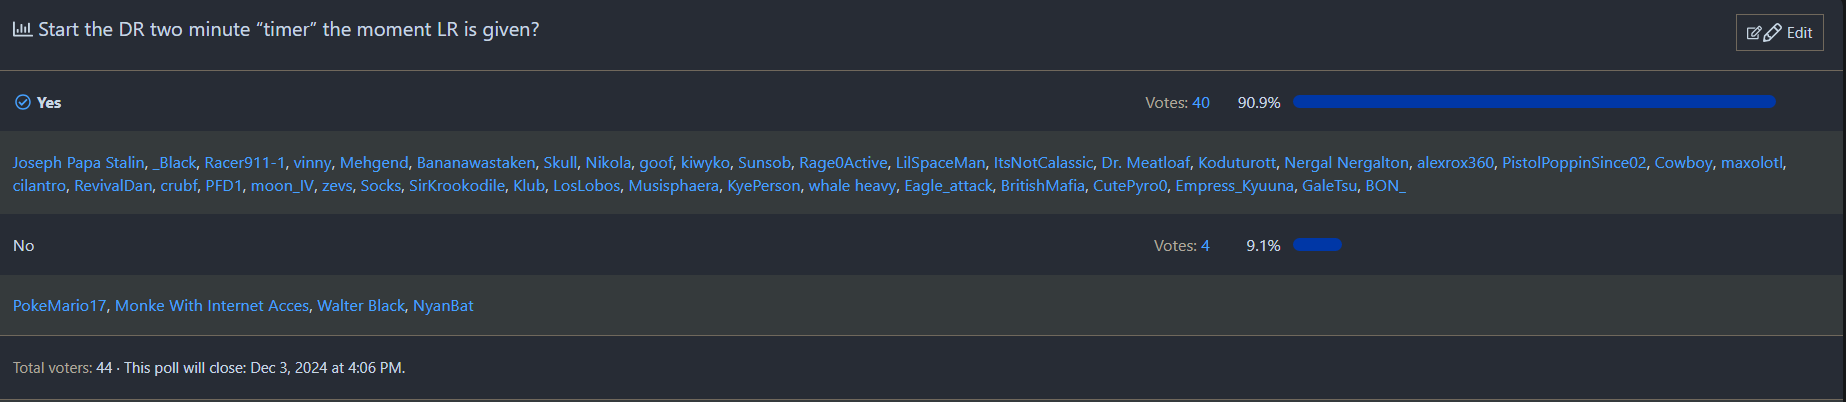Open Empress_Kyuuna's profile link
1846x402 pixels.
1234,186
